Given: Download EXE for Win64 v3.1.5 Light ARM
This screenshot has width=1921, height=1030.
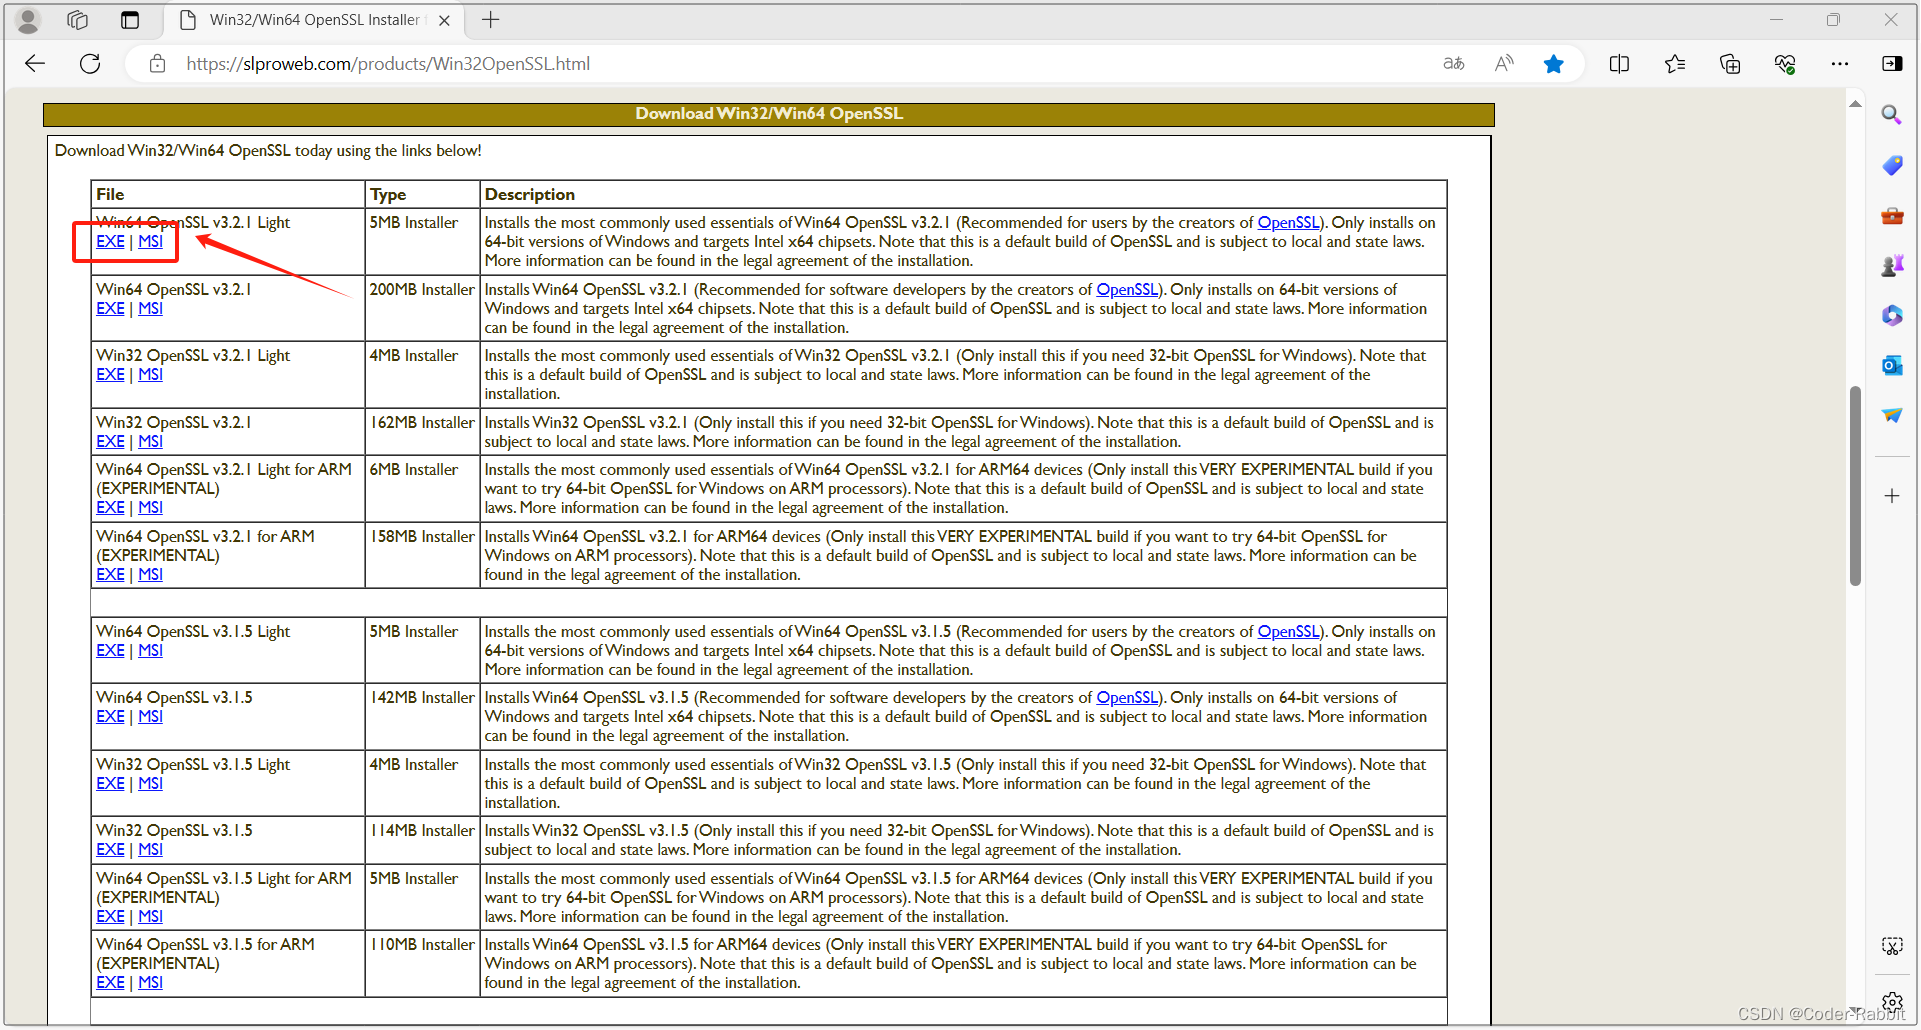Looking at the screenshot, I should 110,917.
